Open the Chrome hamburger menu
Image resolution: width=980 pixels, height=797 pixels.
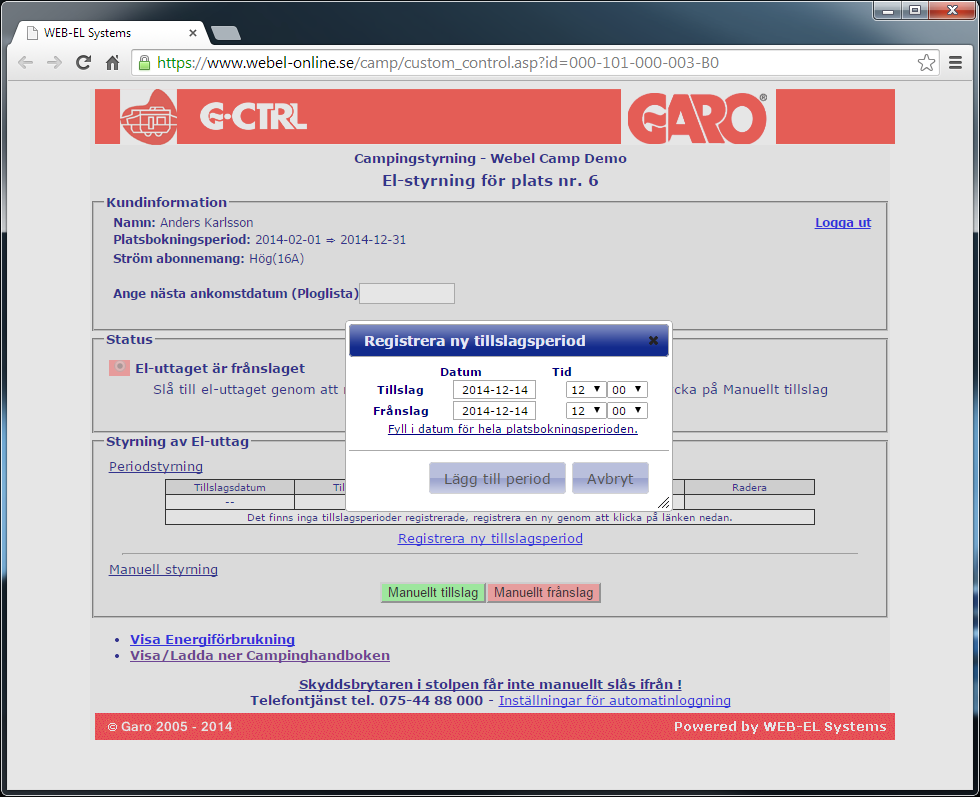(x=955, y=63)
